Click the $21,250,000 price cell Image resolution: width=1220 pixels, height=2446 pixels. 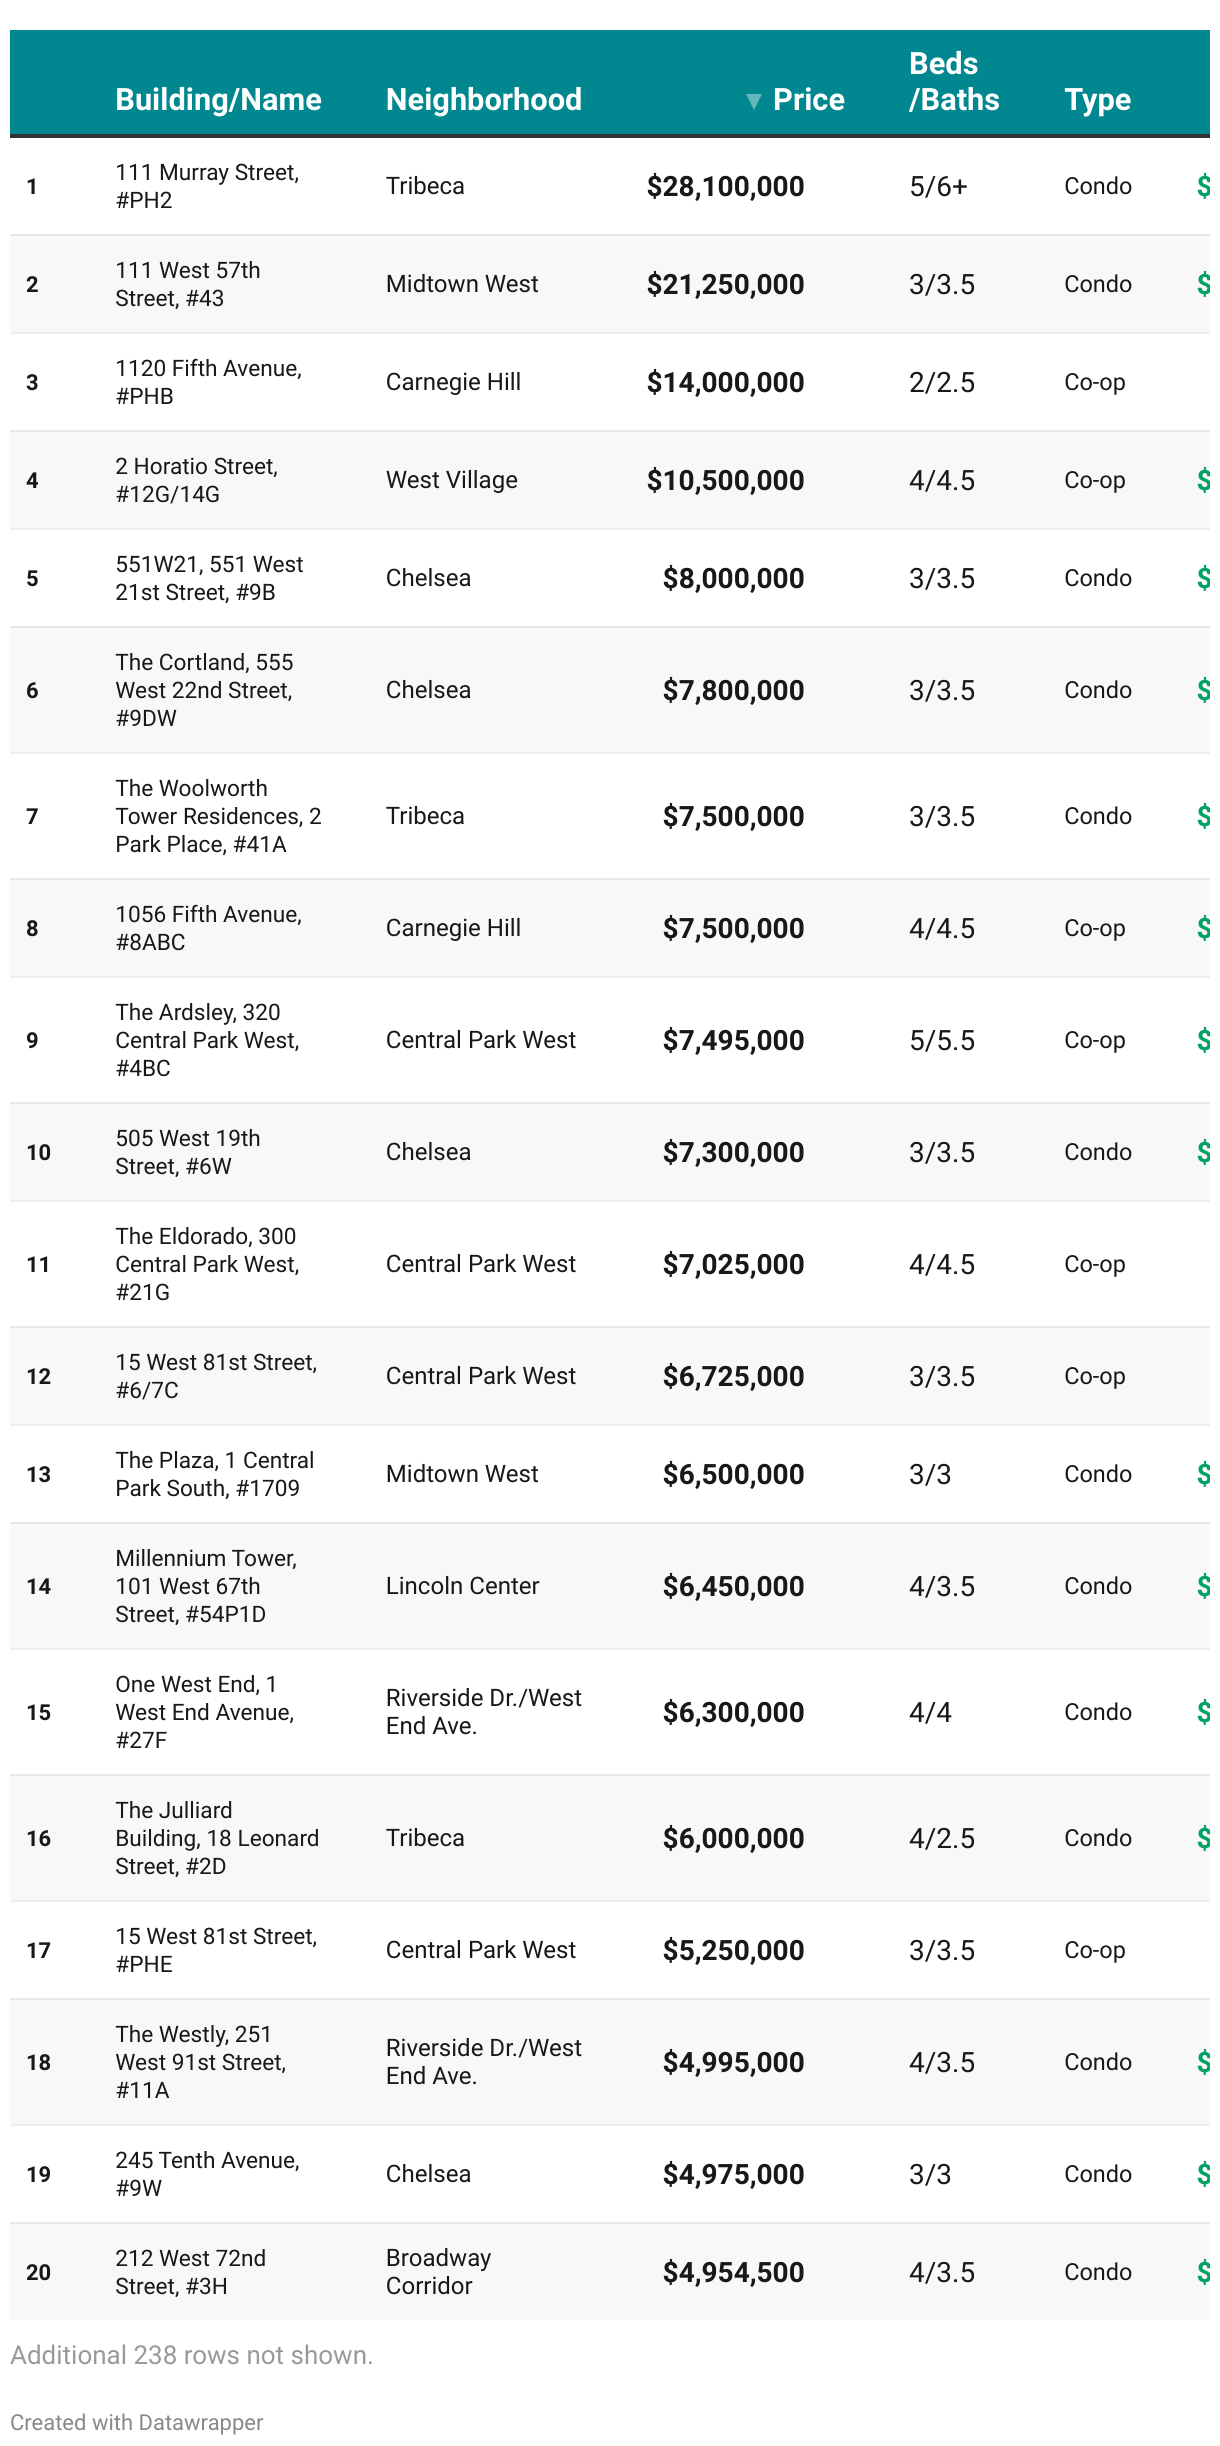[725, 284]
